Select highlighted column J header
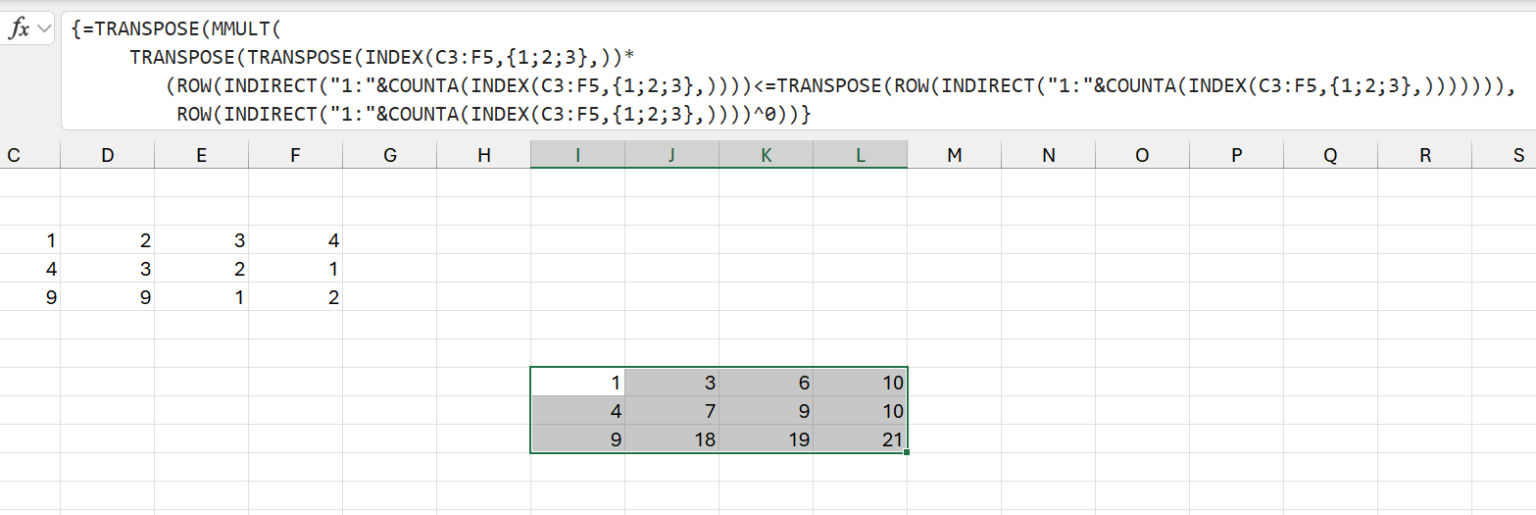 (671, 155)
